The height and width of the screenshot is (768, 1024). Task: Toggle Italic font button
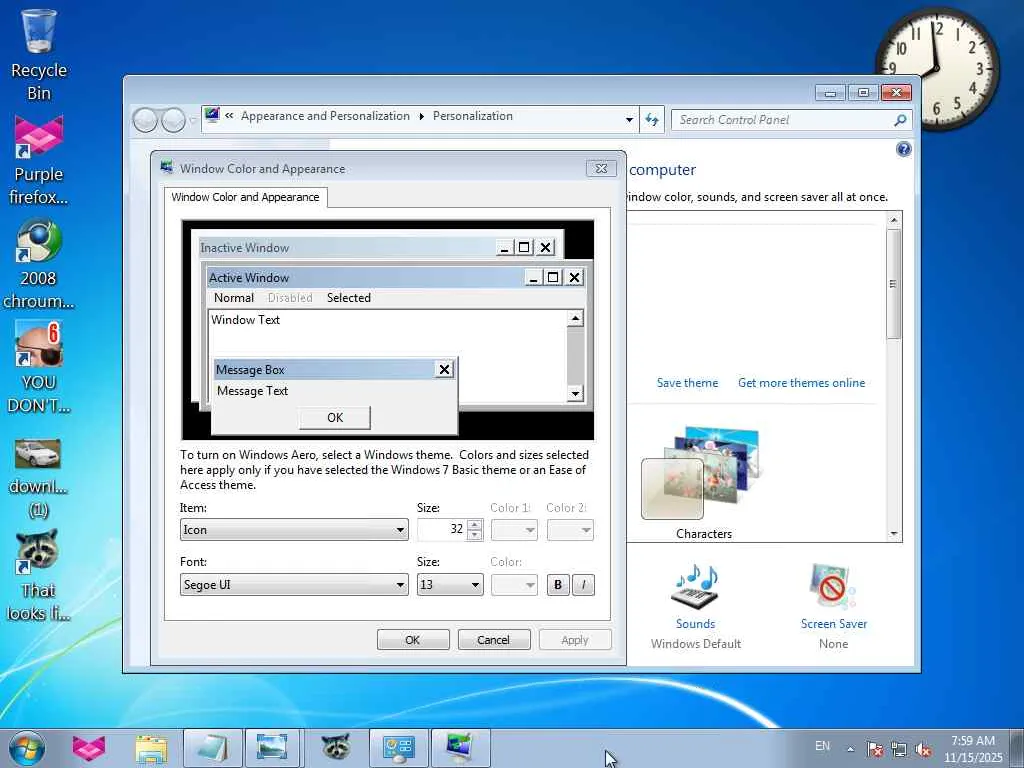click(x=584, y=584)
